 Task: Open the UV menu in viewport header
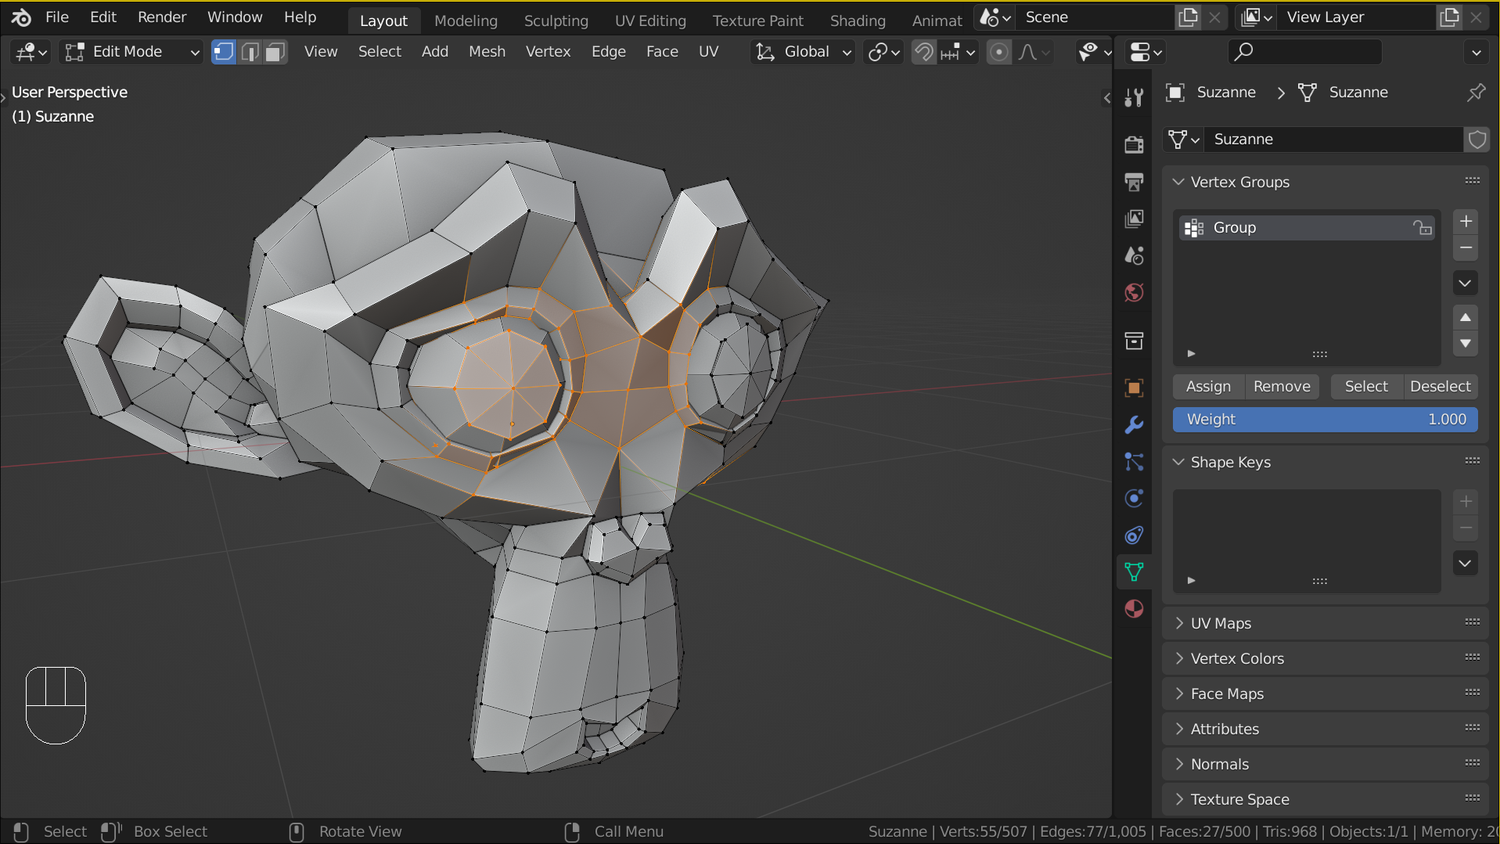coord(708,51)
